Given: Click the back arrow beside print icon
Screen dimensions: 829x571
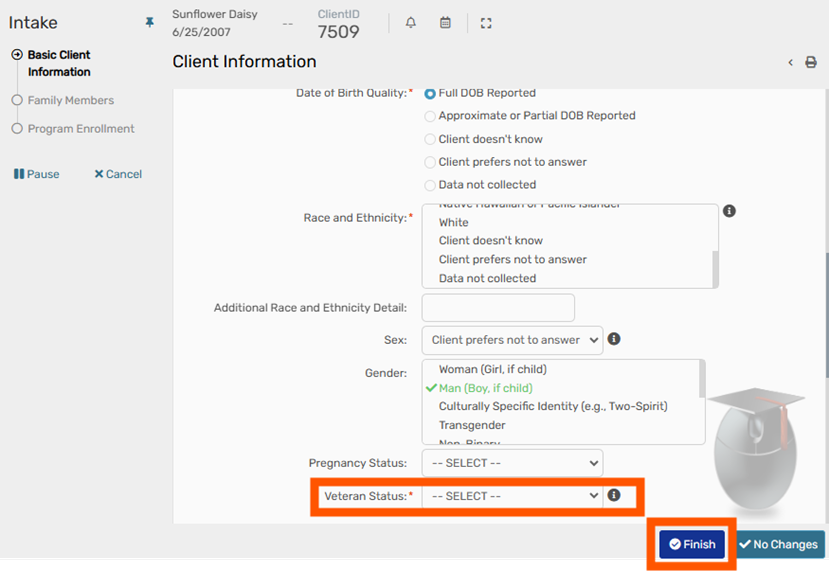Looking at the screenshot, I should [790, 62].
